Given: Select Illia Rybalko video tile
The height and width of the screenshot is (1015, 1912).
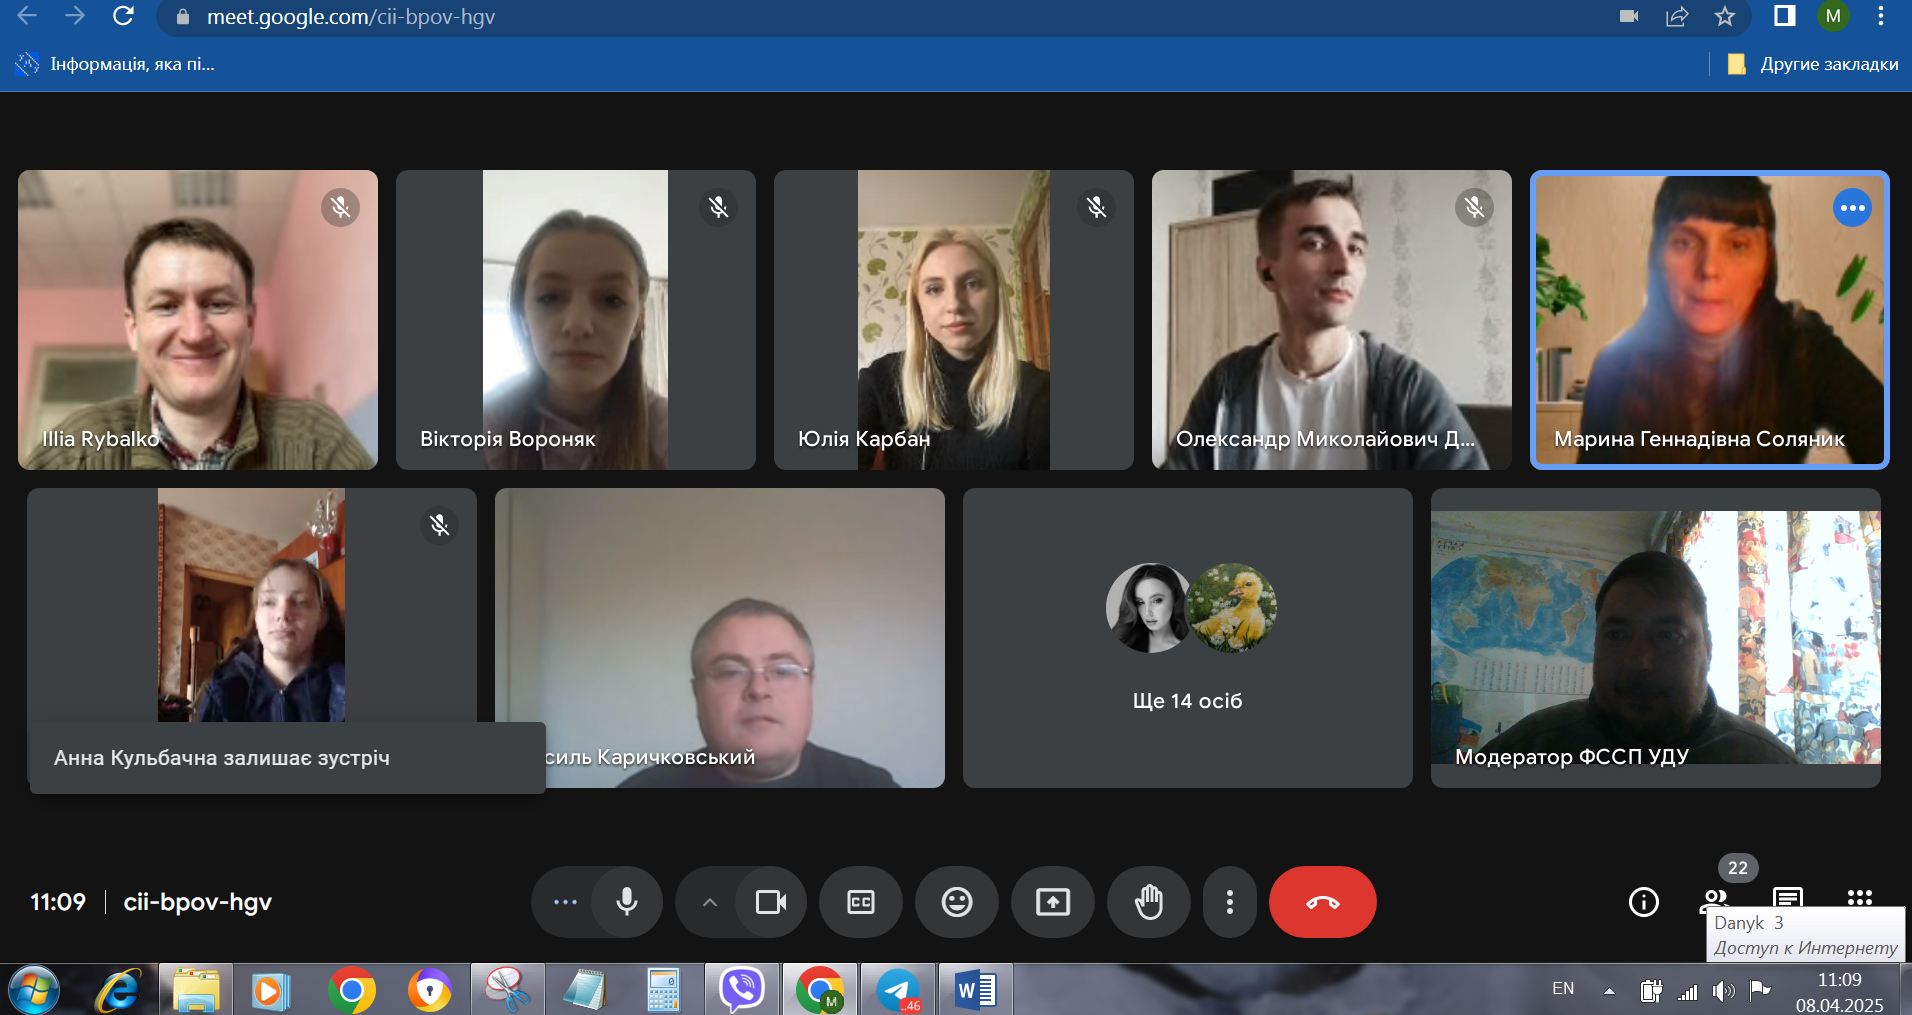Looking at the screenshot, I should [x=198, y=320].
